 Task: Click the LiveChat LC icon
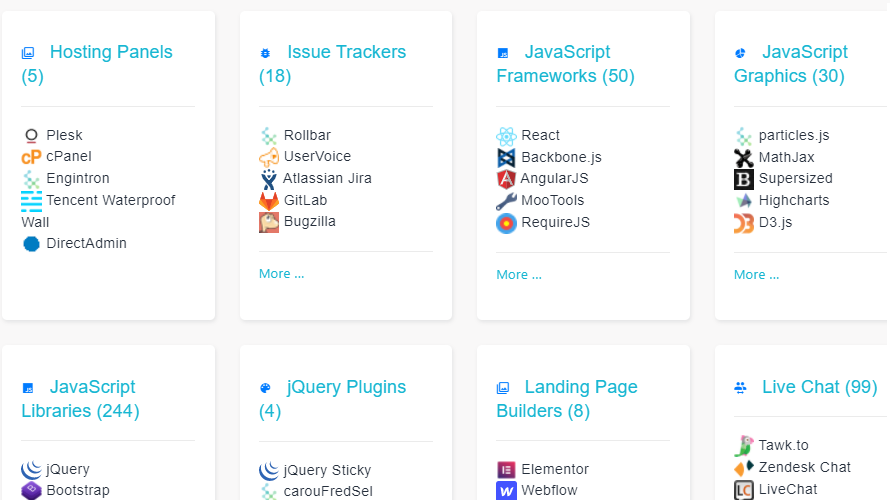(x=744, y=490)
